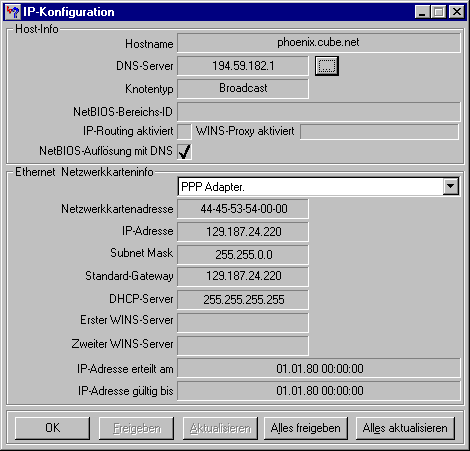470x451 pixels.
Task: Select the Hostname field phoenix.cube.net
Action: point(319,43)
